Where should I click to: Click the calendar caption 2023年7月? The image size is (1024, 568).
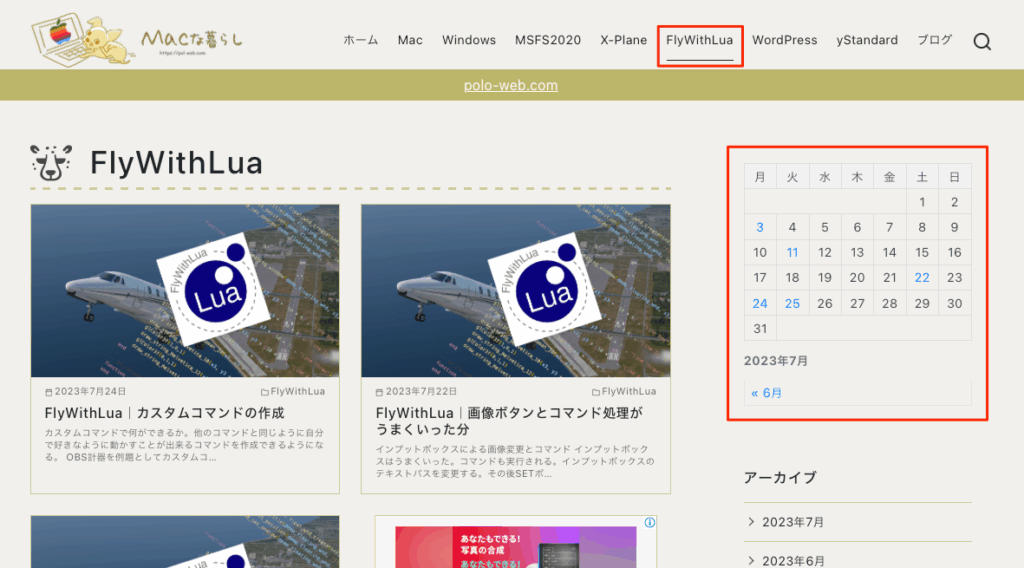click(x=776, y=361)
